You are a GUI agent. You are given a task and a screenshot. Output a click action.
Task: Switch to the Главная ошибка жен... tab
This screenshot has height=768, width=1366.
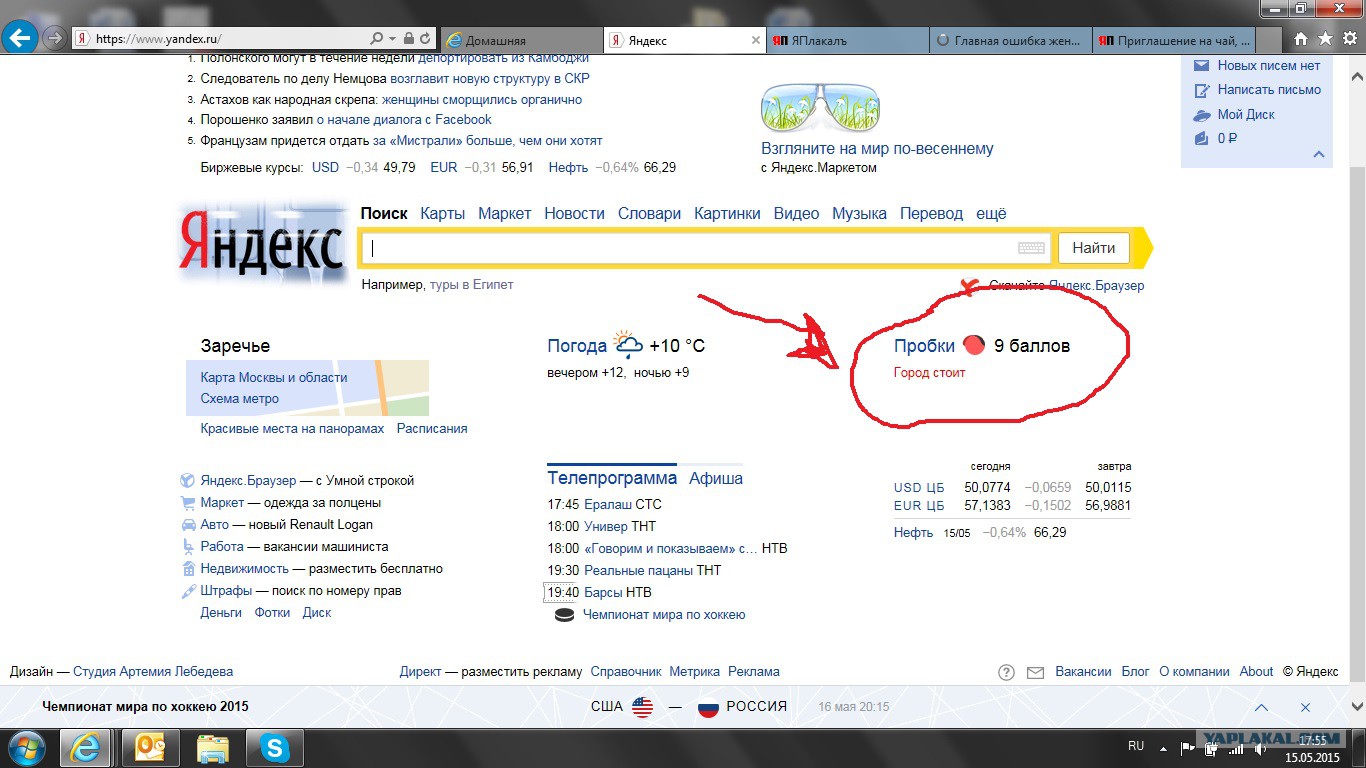[1010, 41]
